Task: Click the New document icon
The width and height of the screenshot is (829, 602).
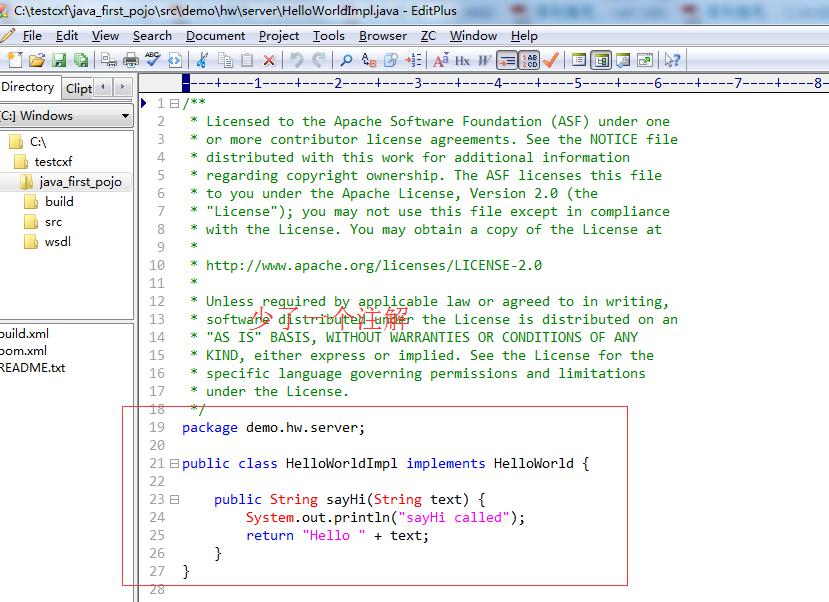Action: pos(15,60)
